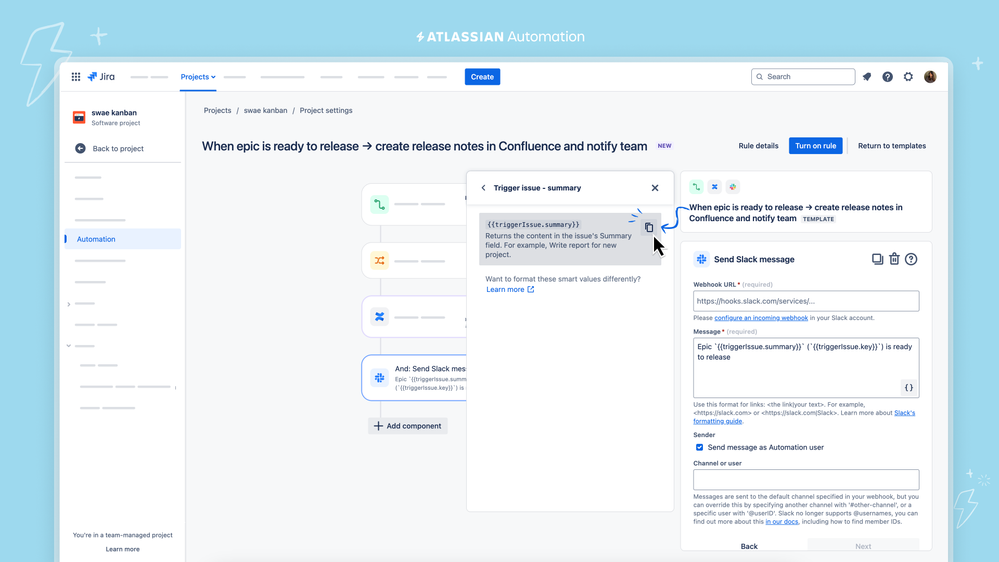Select the orange branch component icon
This screenshot has width=999, height=562.
click(x=379, y=261)
